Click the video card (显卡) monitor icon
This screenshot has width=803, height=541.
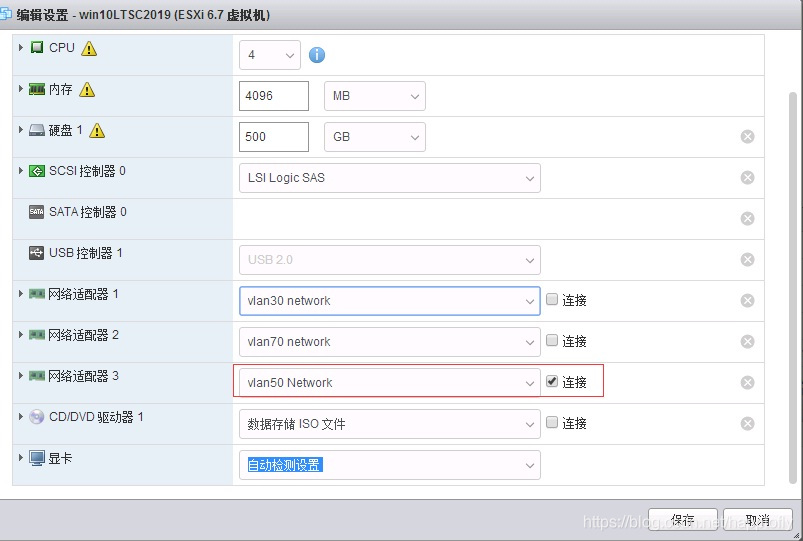(37, 458)
